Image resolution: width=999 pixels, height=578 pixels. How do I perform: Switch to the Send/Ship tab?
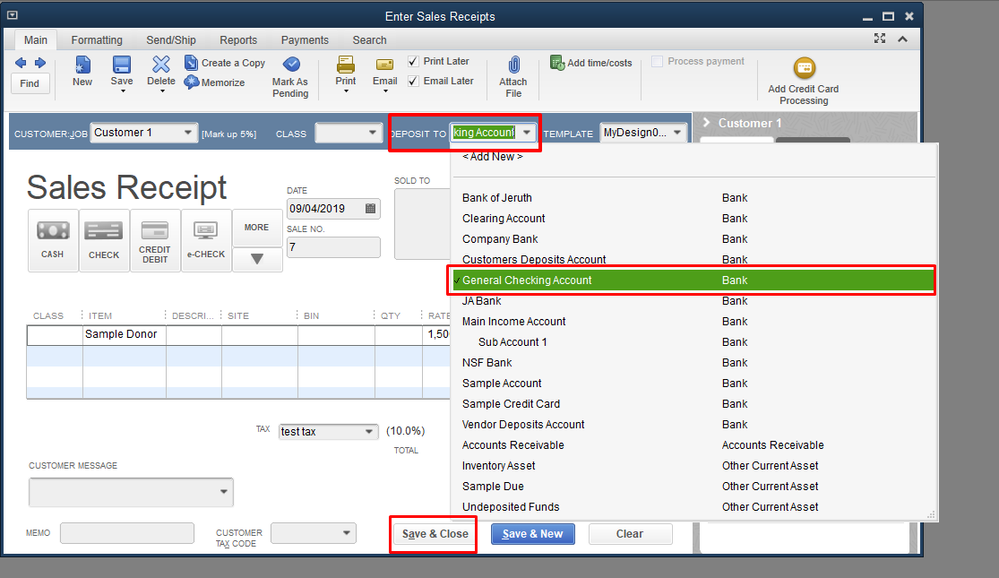pos(171,40)
